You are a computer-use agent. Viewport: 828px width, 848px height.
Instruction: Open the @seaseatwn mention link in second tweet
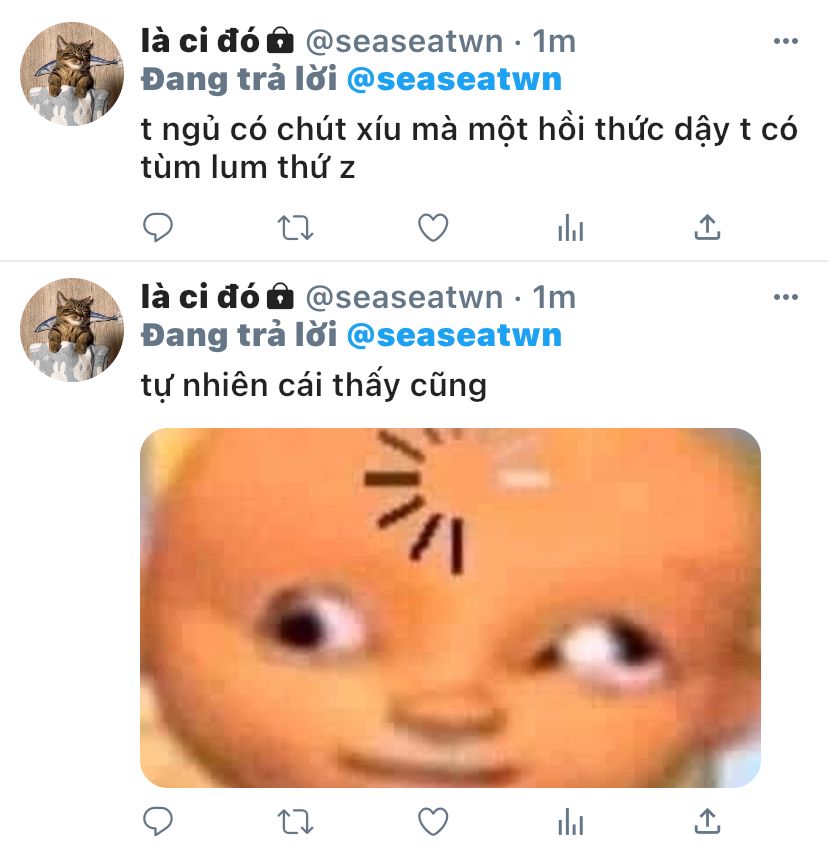tap(454, 336)
